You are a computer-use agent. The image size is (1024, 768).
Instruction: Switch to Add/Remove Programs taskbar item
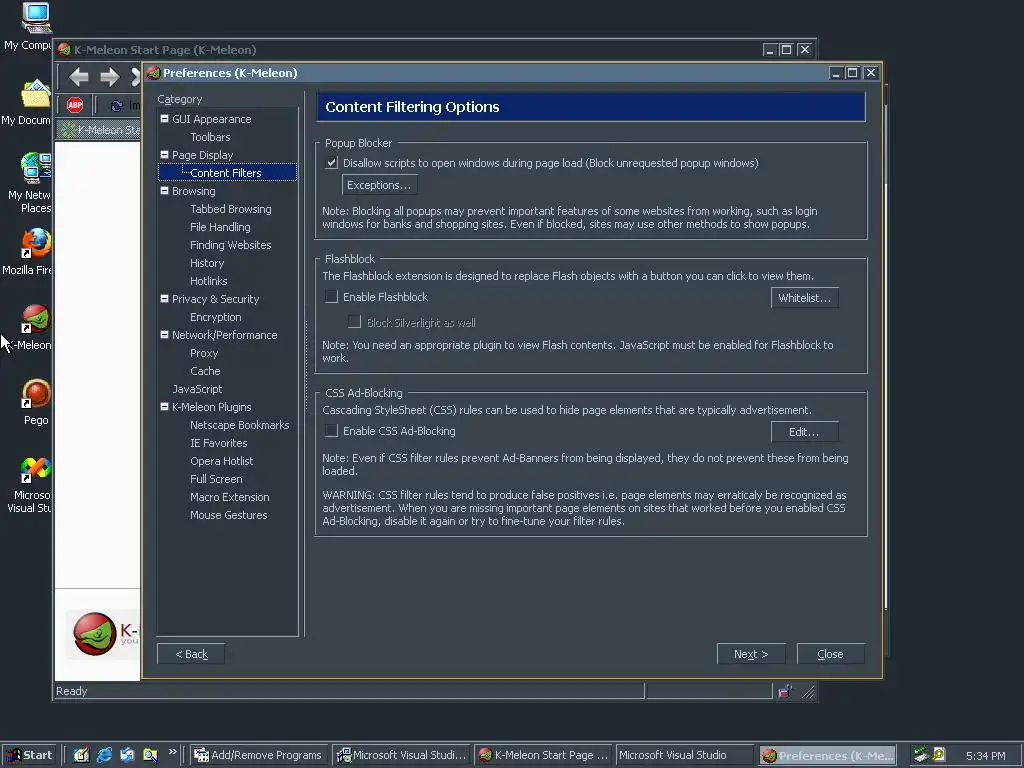tap(259, 755)
